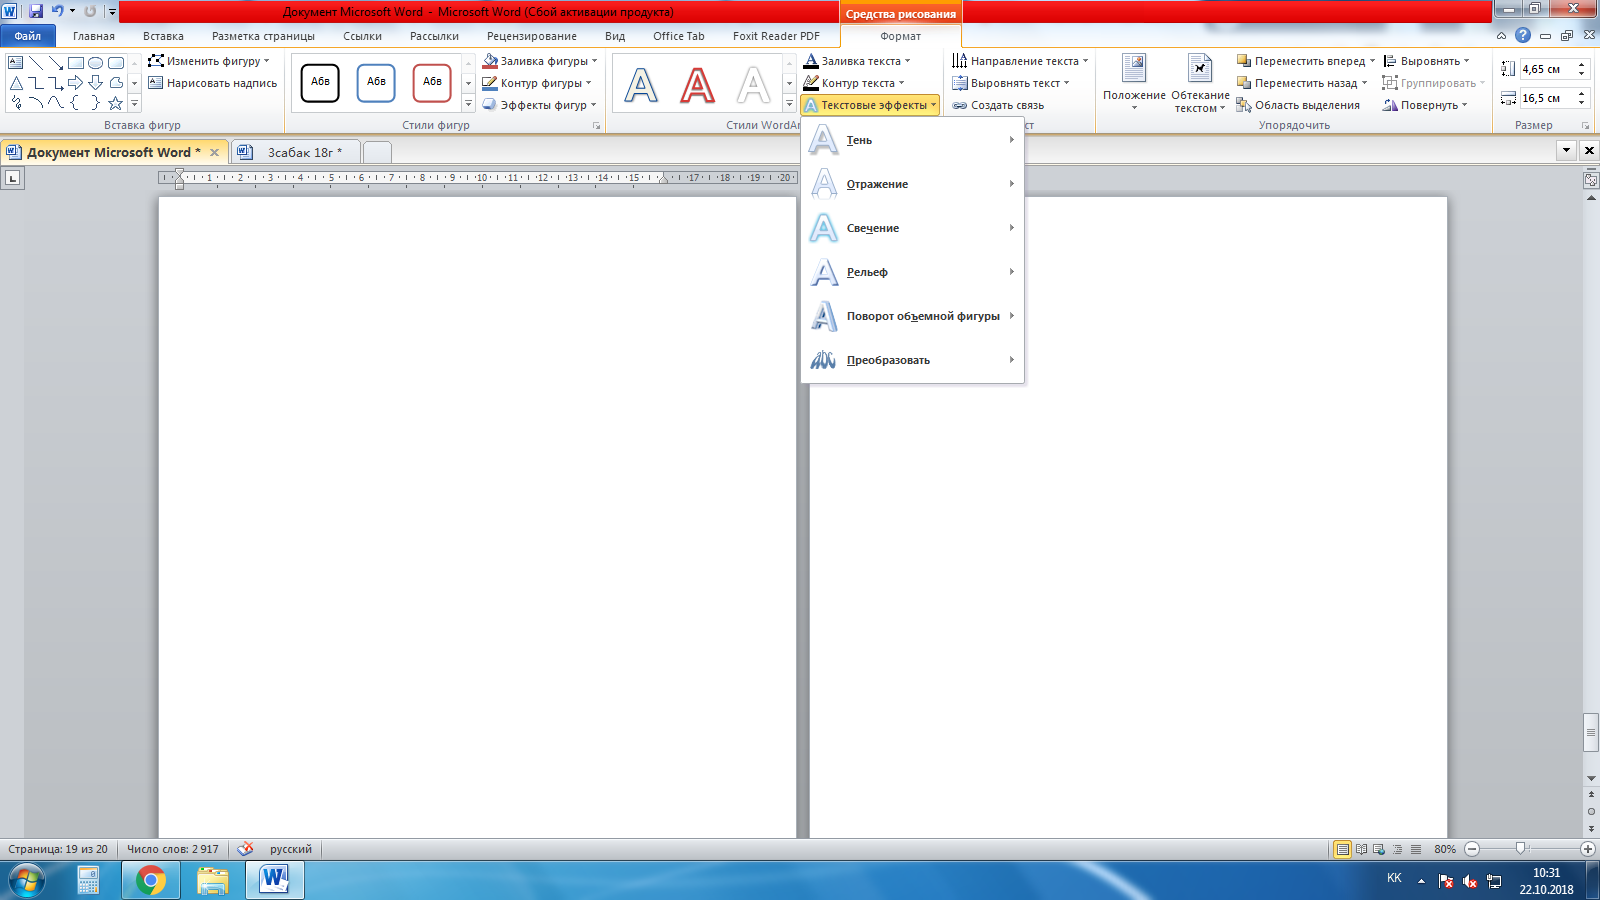Open the Файл file button

pos(28,36)
